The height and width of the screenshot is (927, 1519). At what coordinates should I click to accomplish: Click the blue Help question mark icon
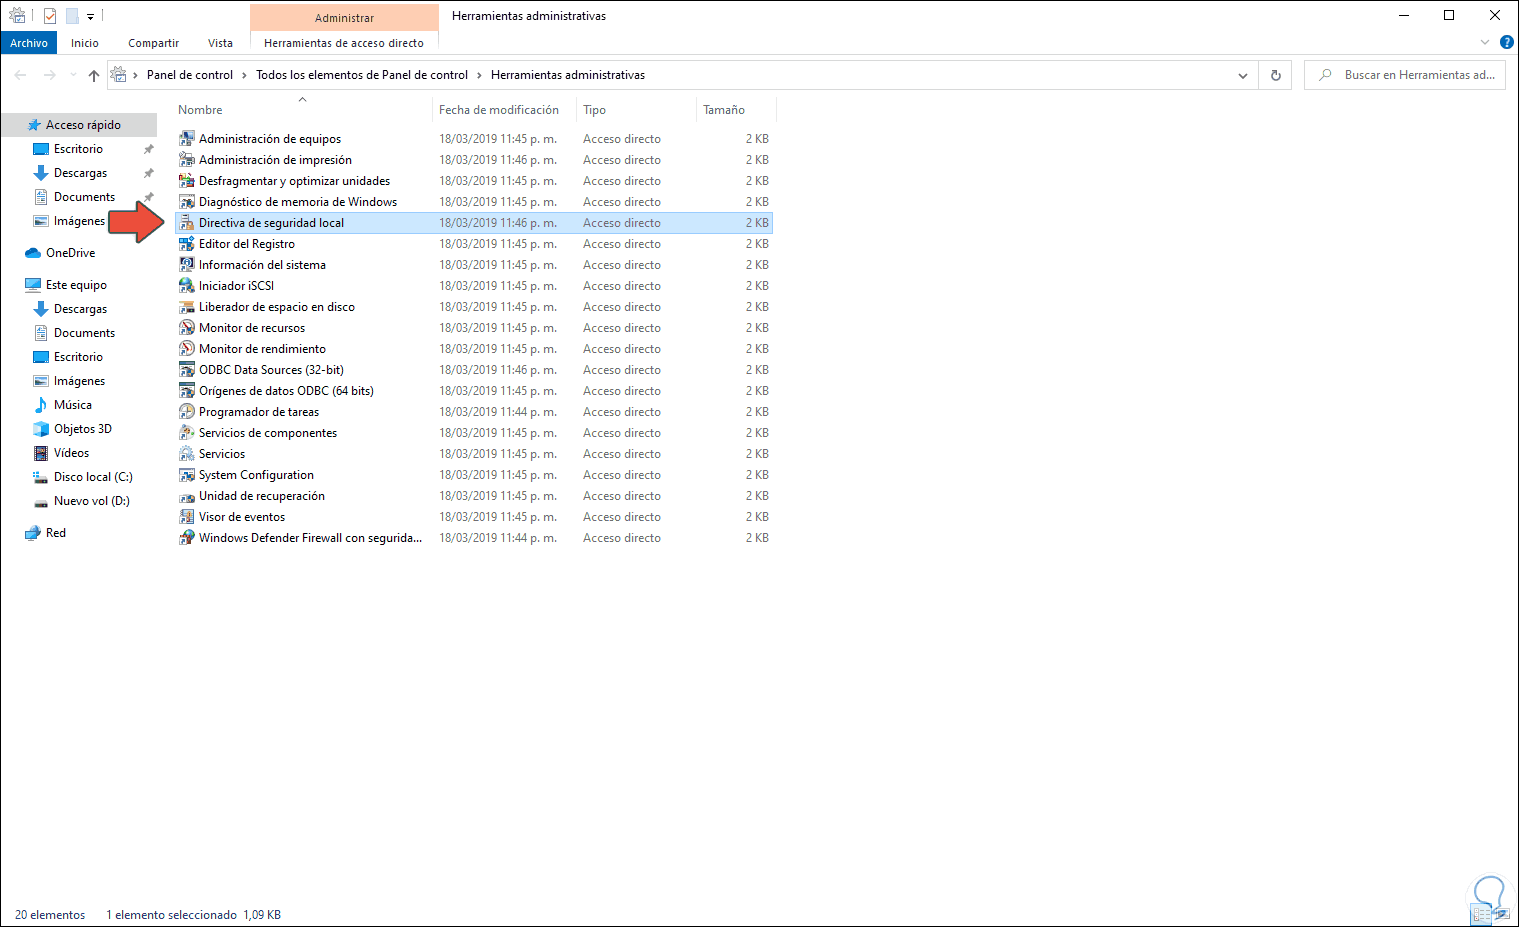[x=1507, y=42]
